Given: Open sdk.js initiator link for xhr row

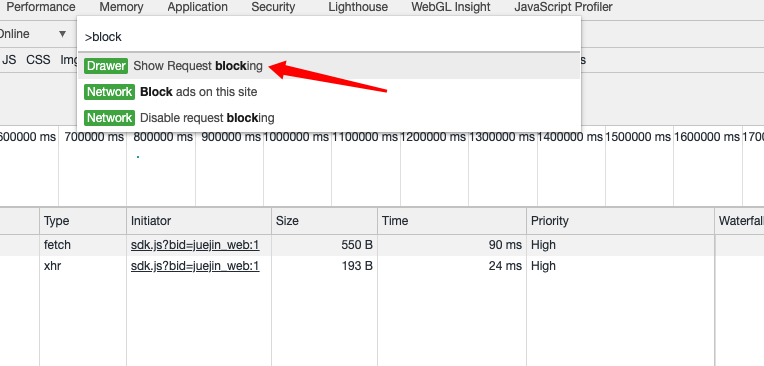Looking at the screenshot, I should [x=195, y=266].
